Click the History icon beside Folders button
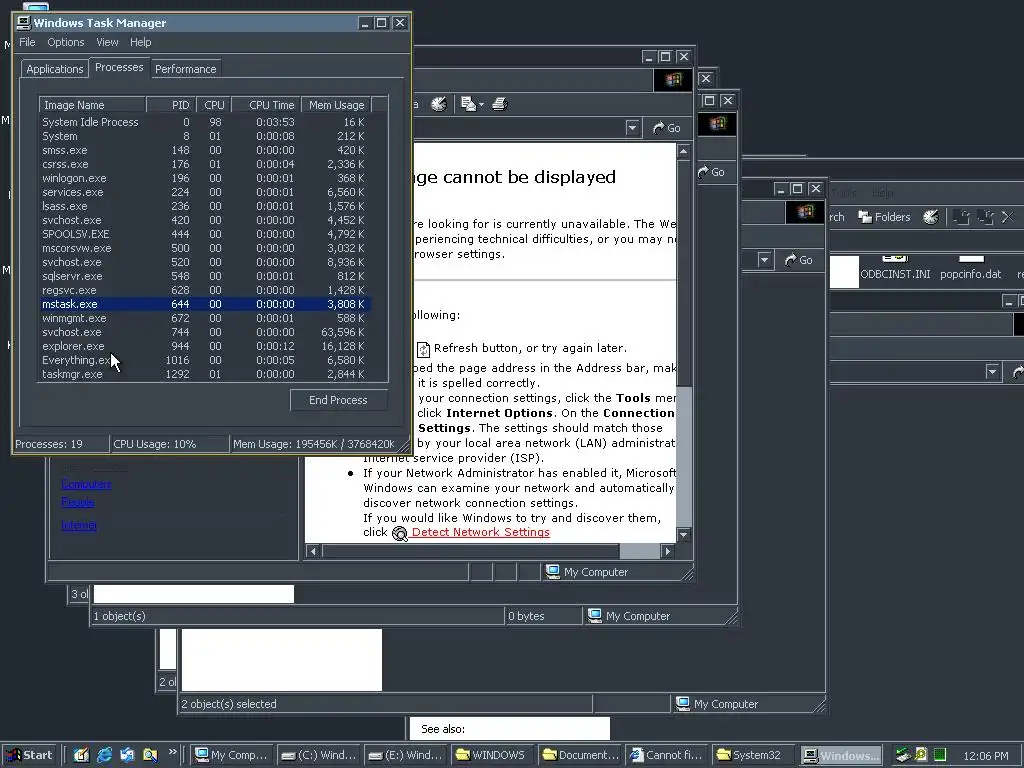 (x=931, y=217)
